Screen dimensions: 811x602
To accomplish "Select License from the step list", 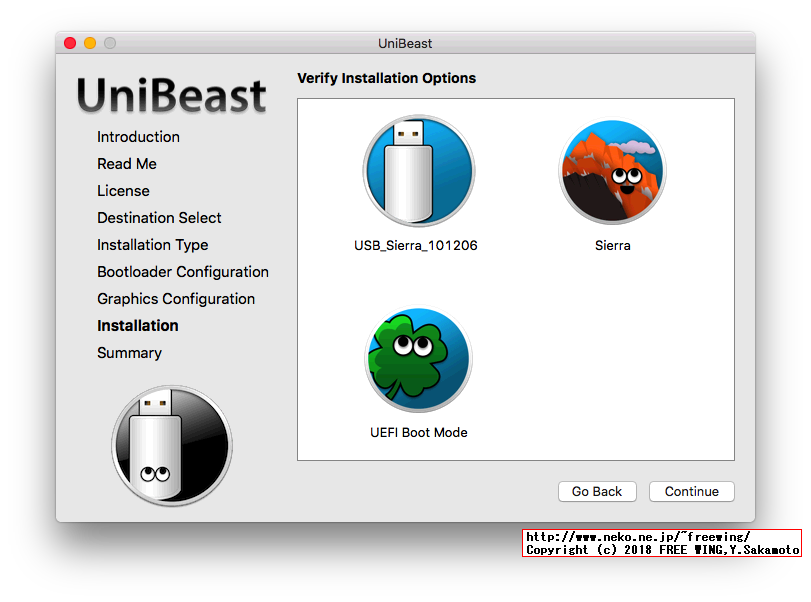I will coord(123,190).
